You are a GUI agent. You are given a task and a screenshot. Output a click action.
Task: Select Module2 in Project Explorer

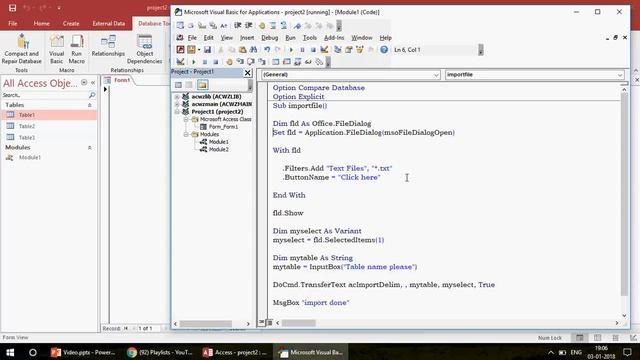coord(219,149)
